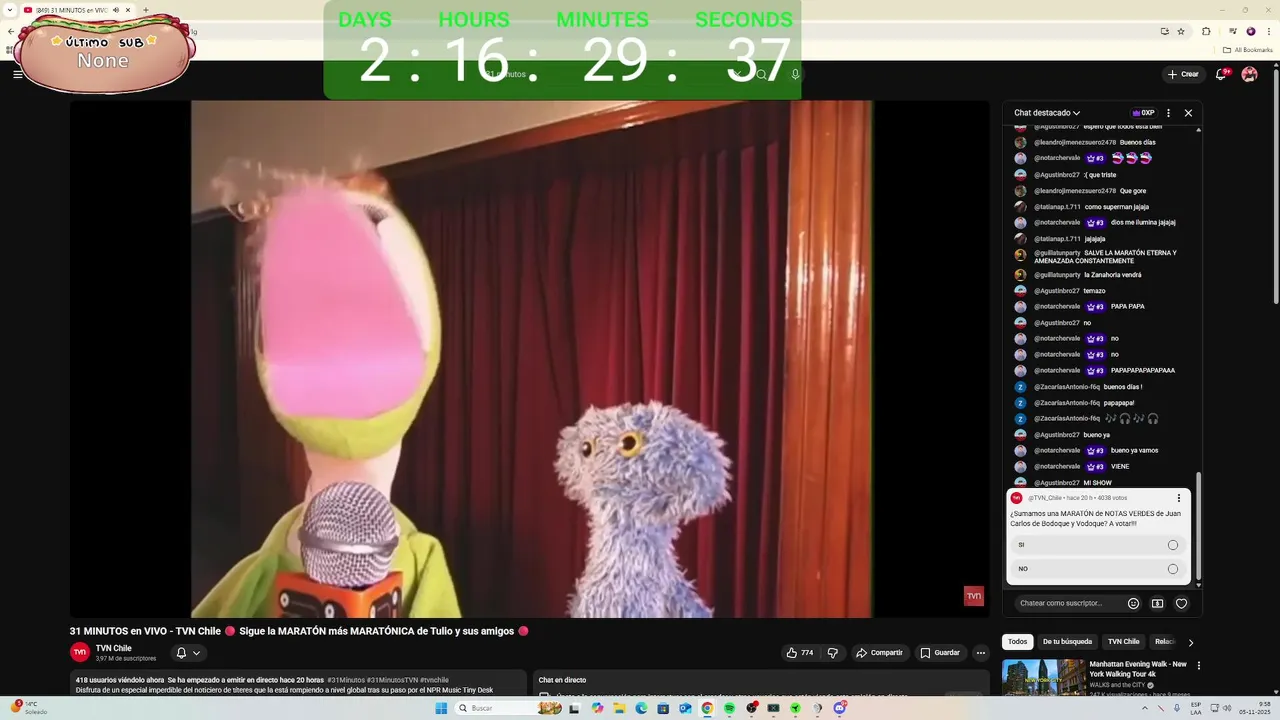Toggle the channel notification bell

click(x=181, y=653)
